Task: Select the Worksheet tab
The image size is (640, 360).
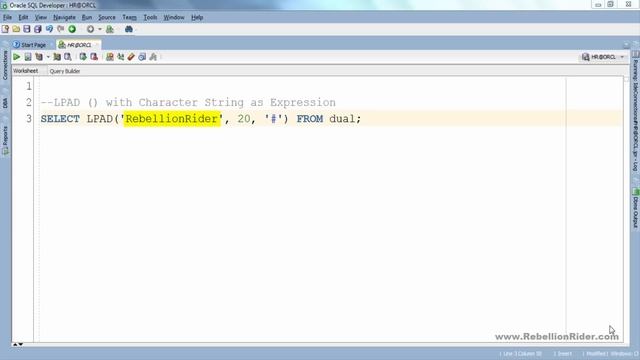Action: tap(25, 71)
